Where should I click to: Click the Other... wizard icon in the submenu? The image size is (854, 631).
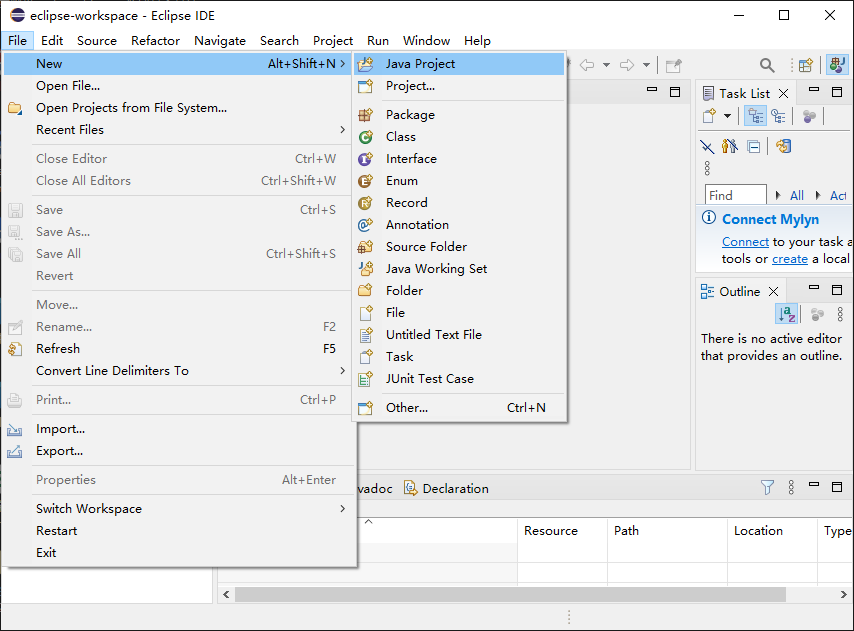[365, 408]
